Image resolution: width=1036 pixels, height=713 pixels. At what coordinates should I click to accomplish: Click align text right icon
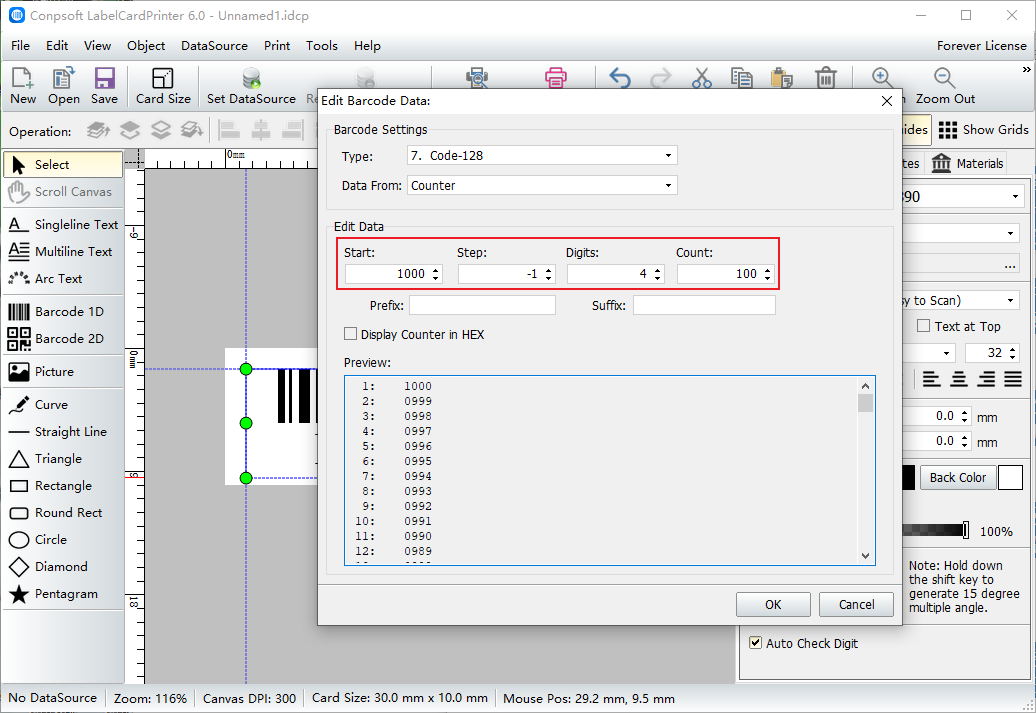point(986,379)
